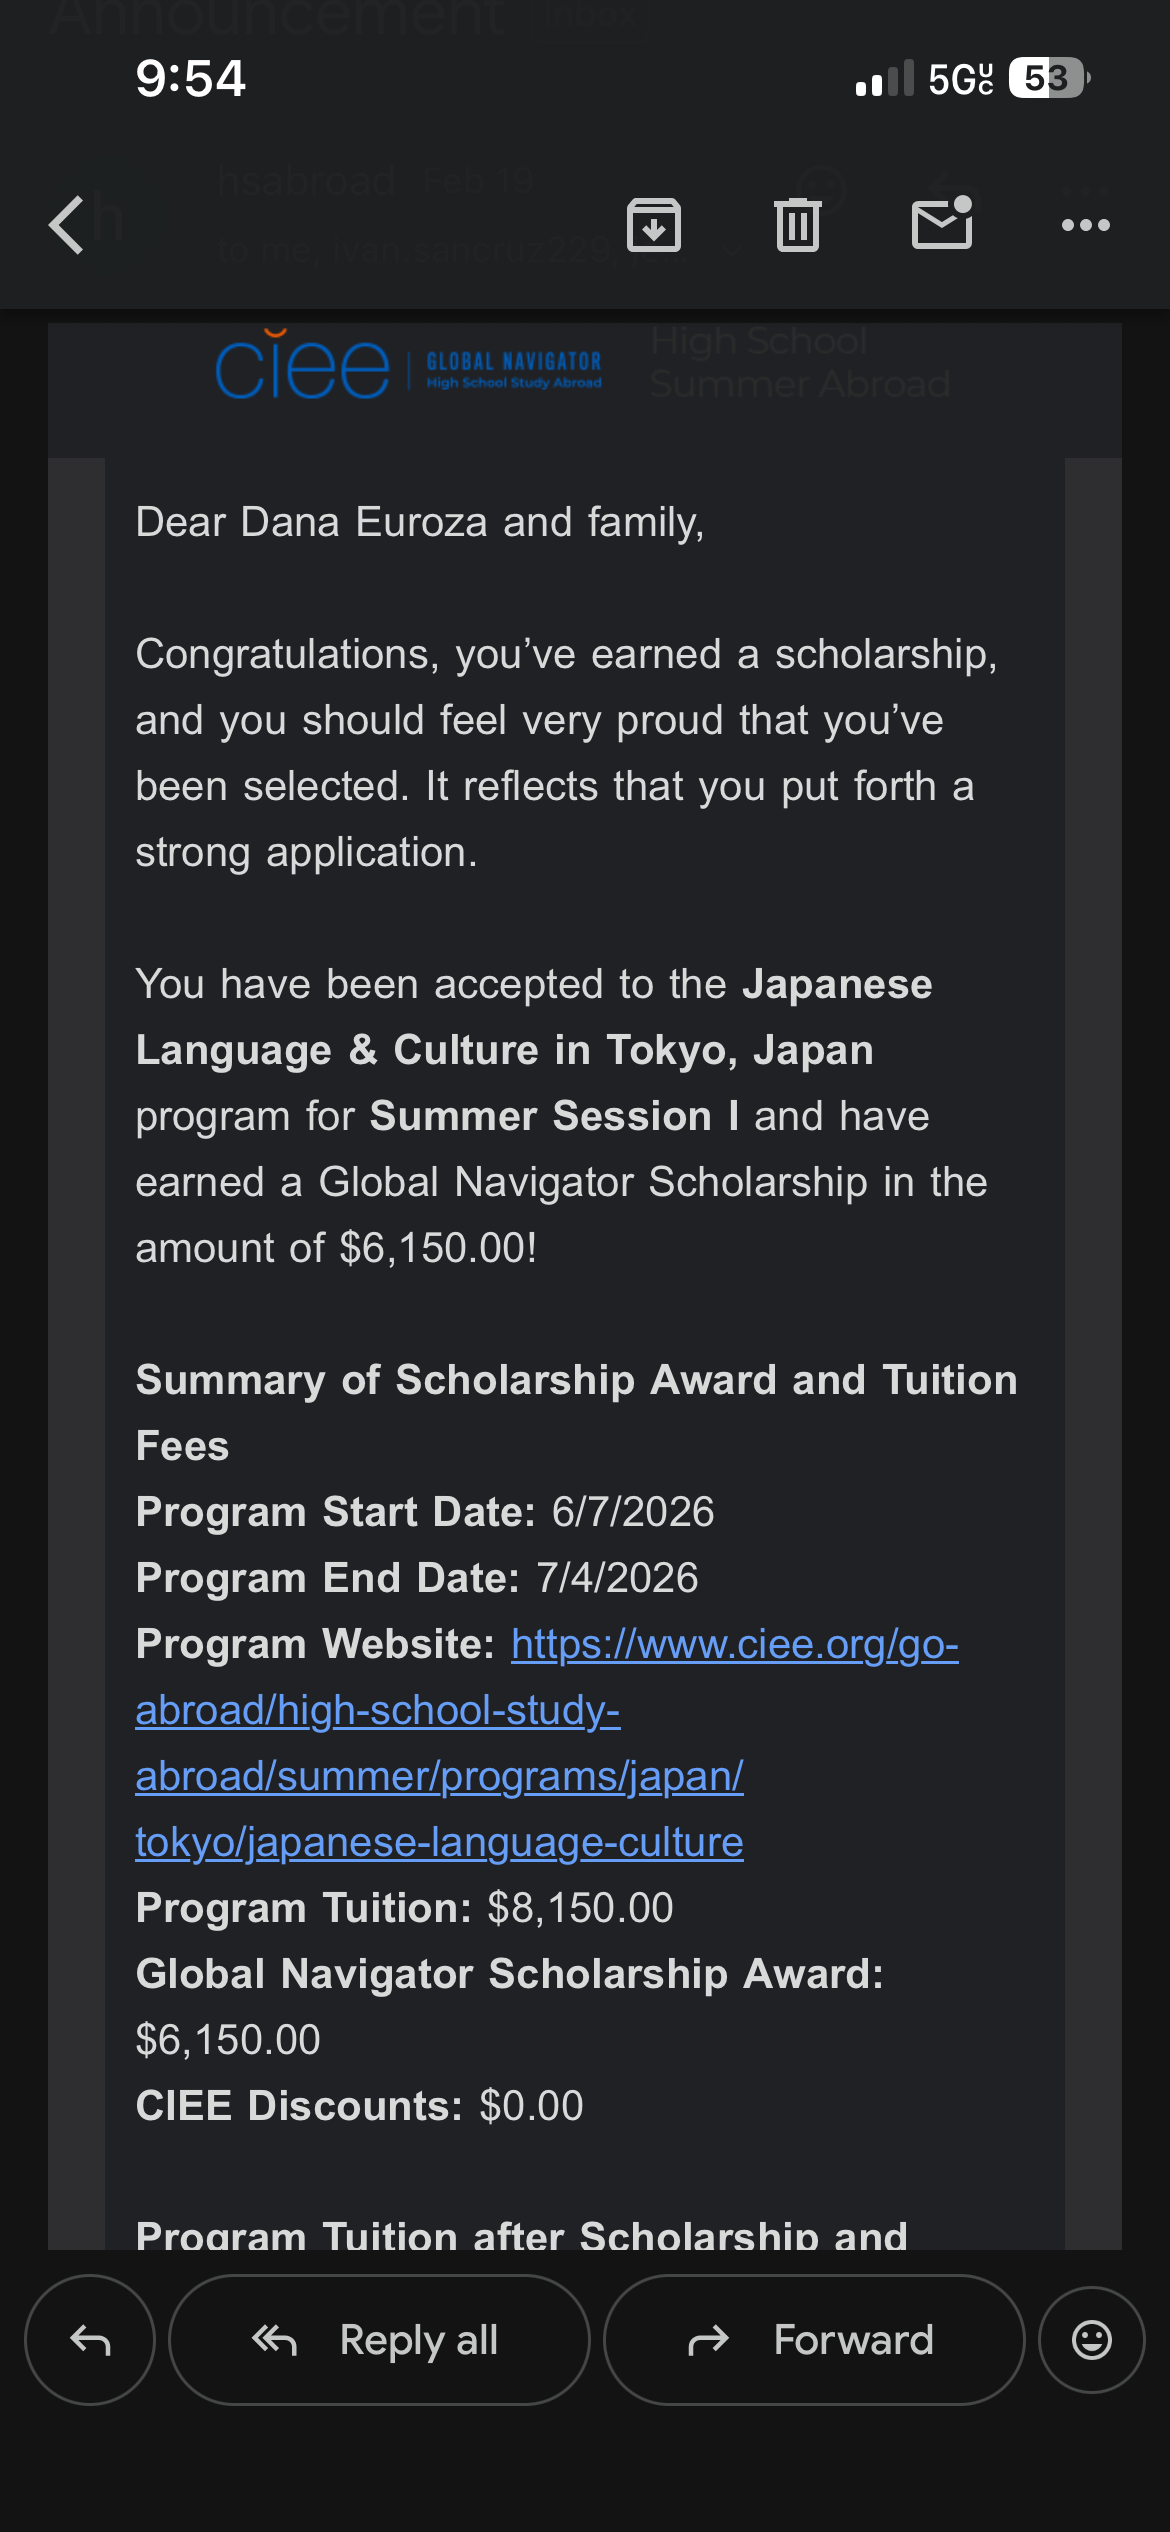Tap the Global Navigator logo text
Screen dimensions: 1170x2532
[x=514, y=369]
